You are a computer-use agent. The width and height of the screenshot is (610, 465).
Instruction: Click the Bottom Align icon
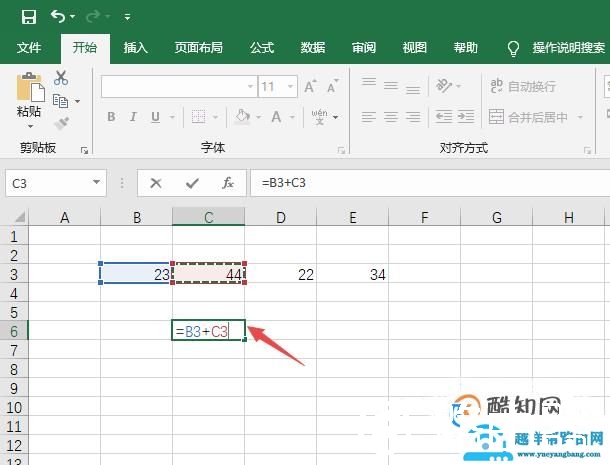[x=413, y=89]
